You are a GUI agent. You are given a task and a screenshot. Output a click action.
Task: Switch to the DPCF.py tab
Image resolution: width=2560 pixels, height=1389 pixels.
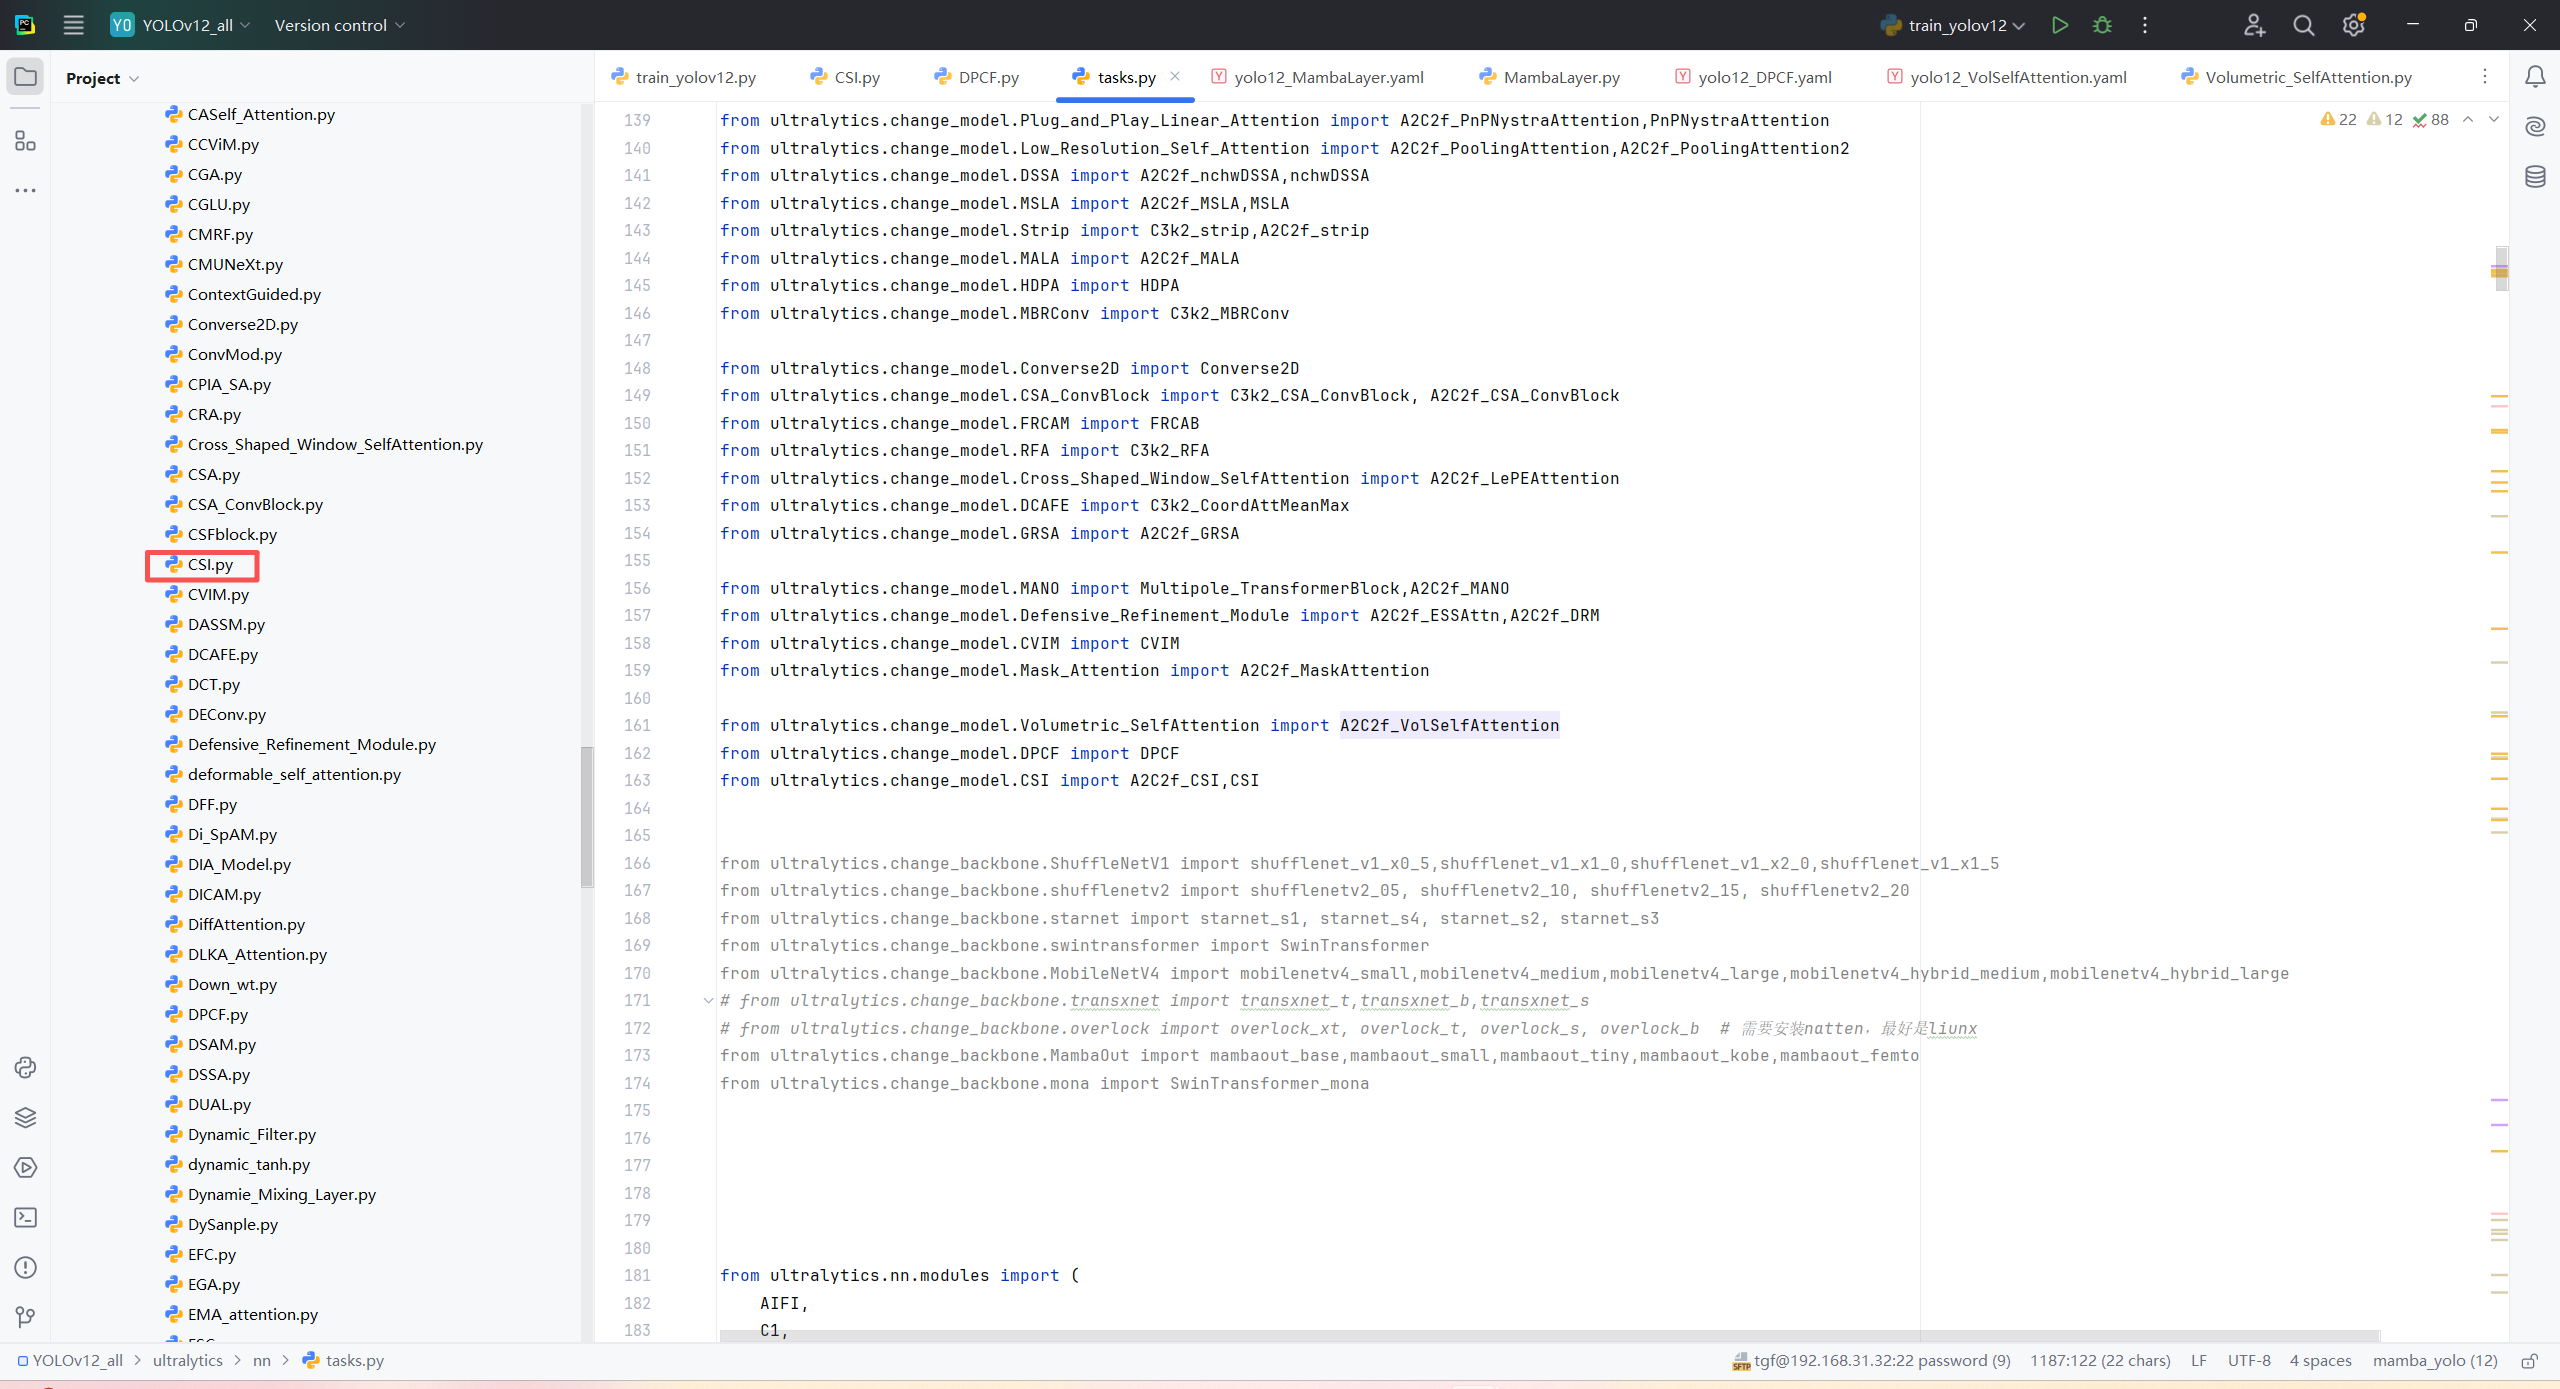click(x=987, y=77)
